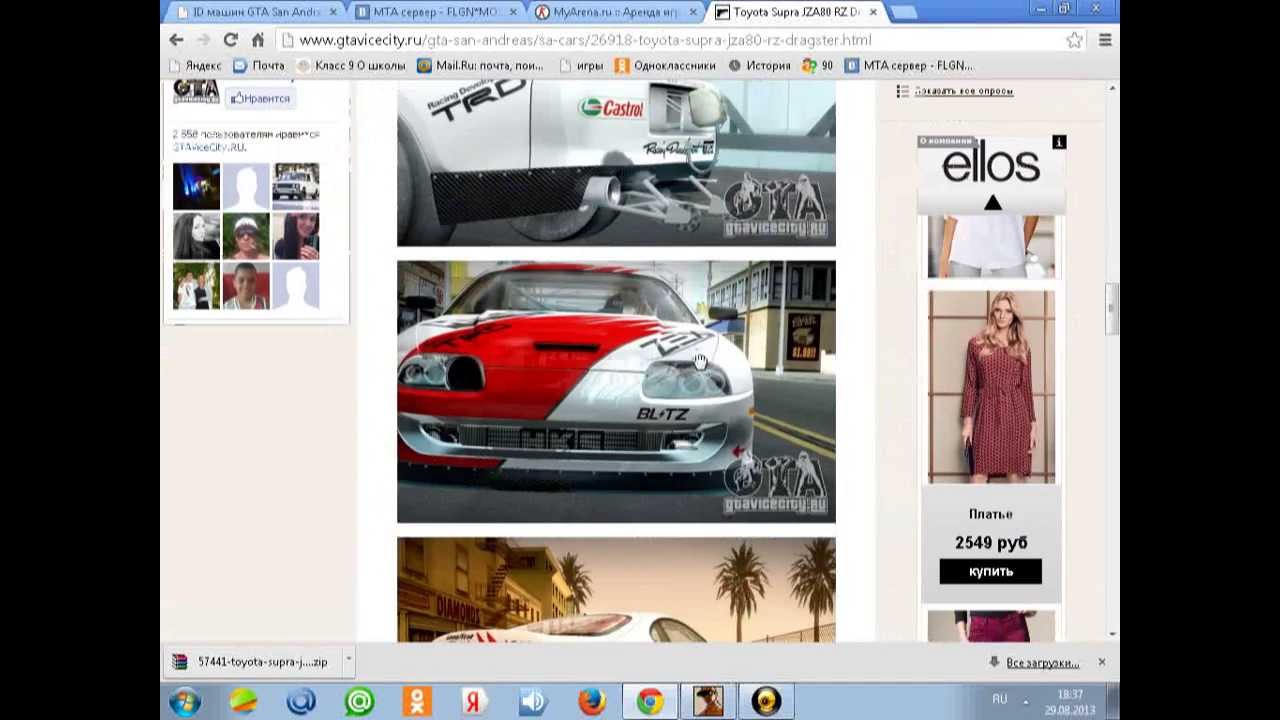The image size is (1280, 720).
Task: Reload the page with the refresh icon
Action: tap(230, 40)
